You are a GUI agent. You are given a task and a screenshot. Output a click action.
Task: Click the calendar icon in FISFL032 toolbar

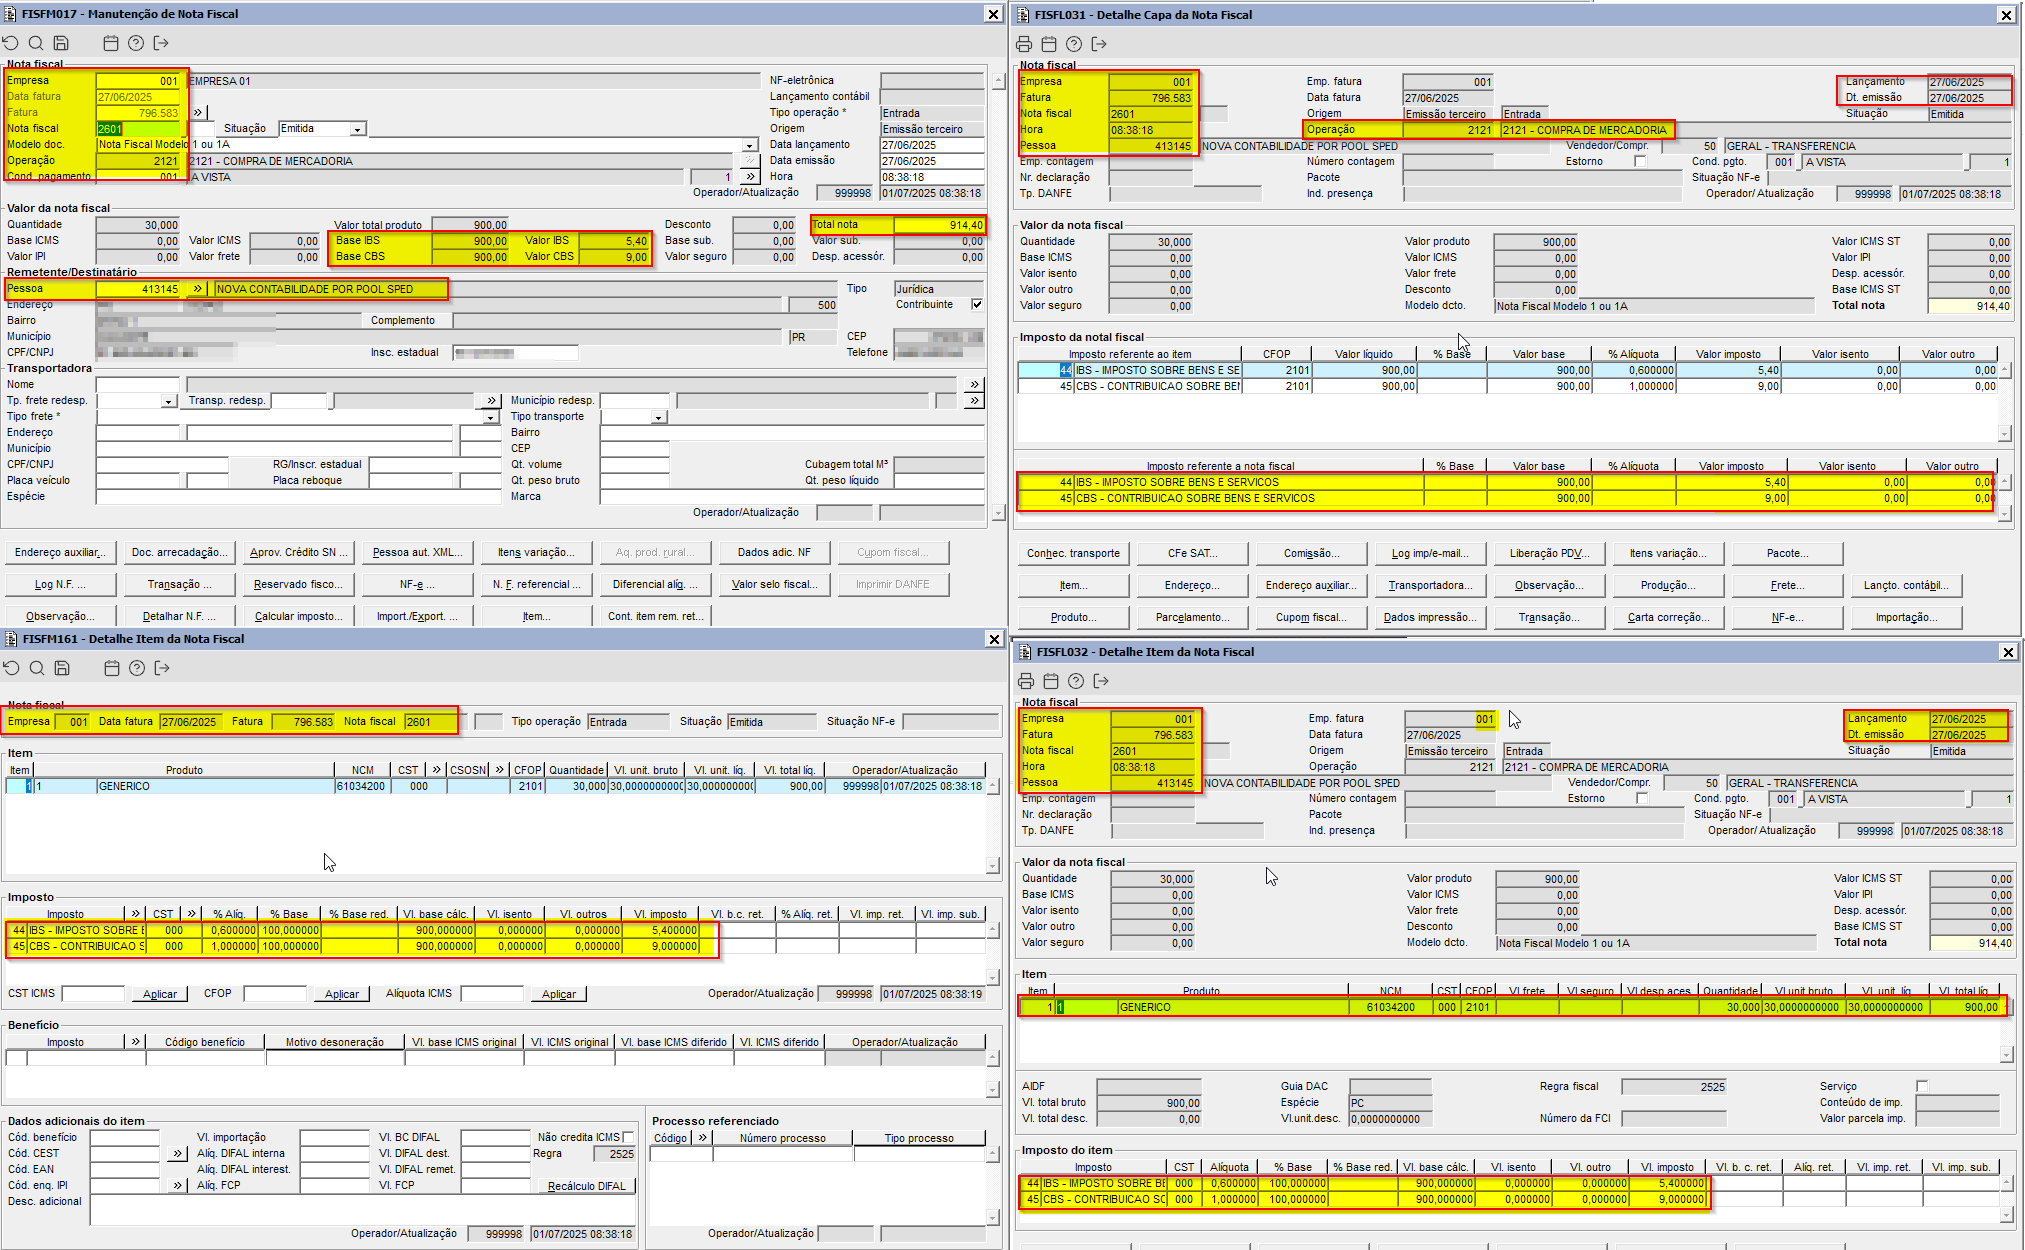point(1051,681)
